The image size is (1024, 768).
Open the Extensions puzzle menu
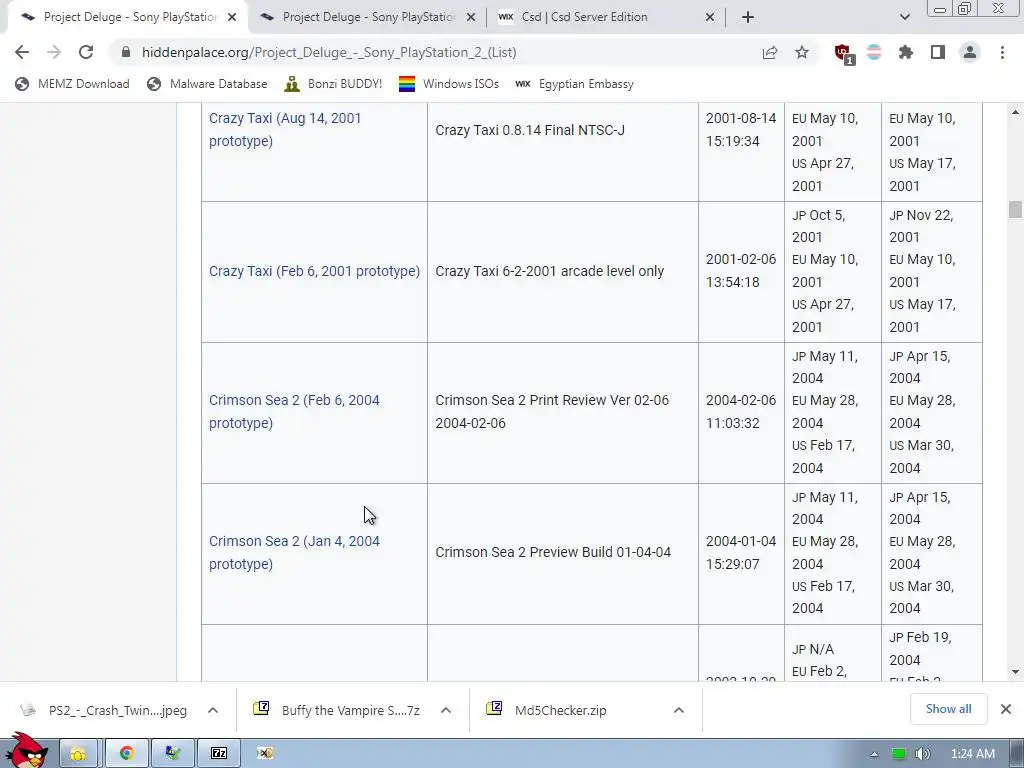click(906, 52)
